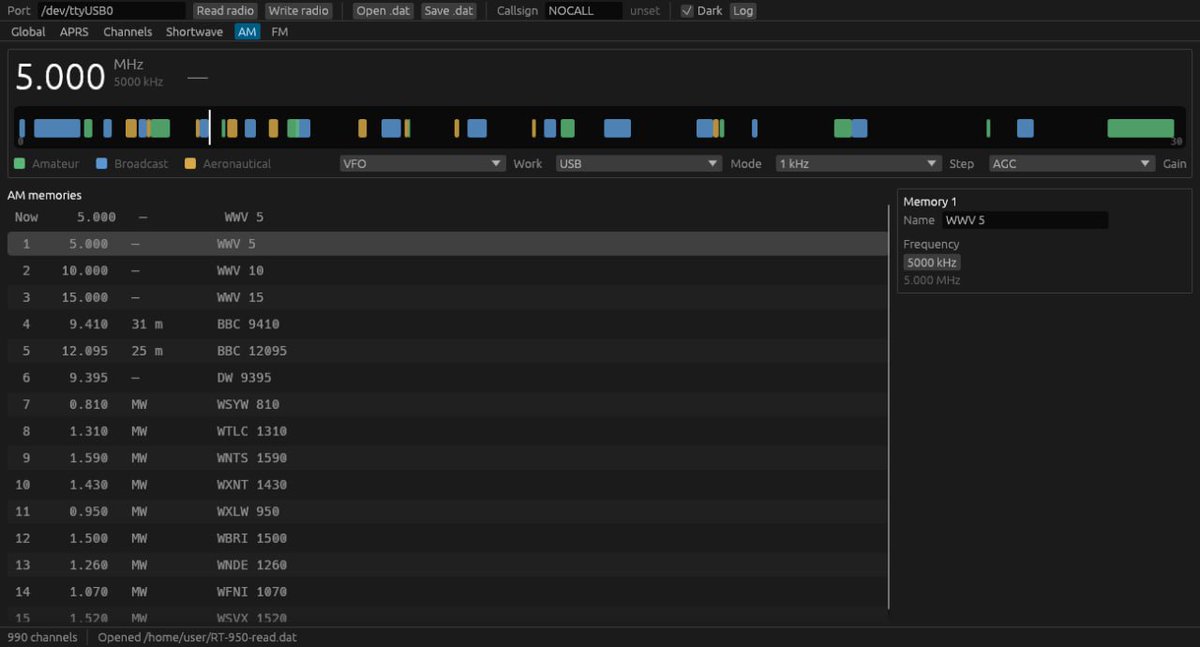Toggle the Dark theme checkbox
This screenshot has width=1200, height=647.
pos(687,11)
